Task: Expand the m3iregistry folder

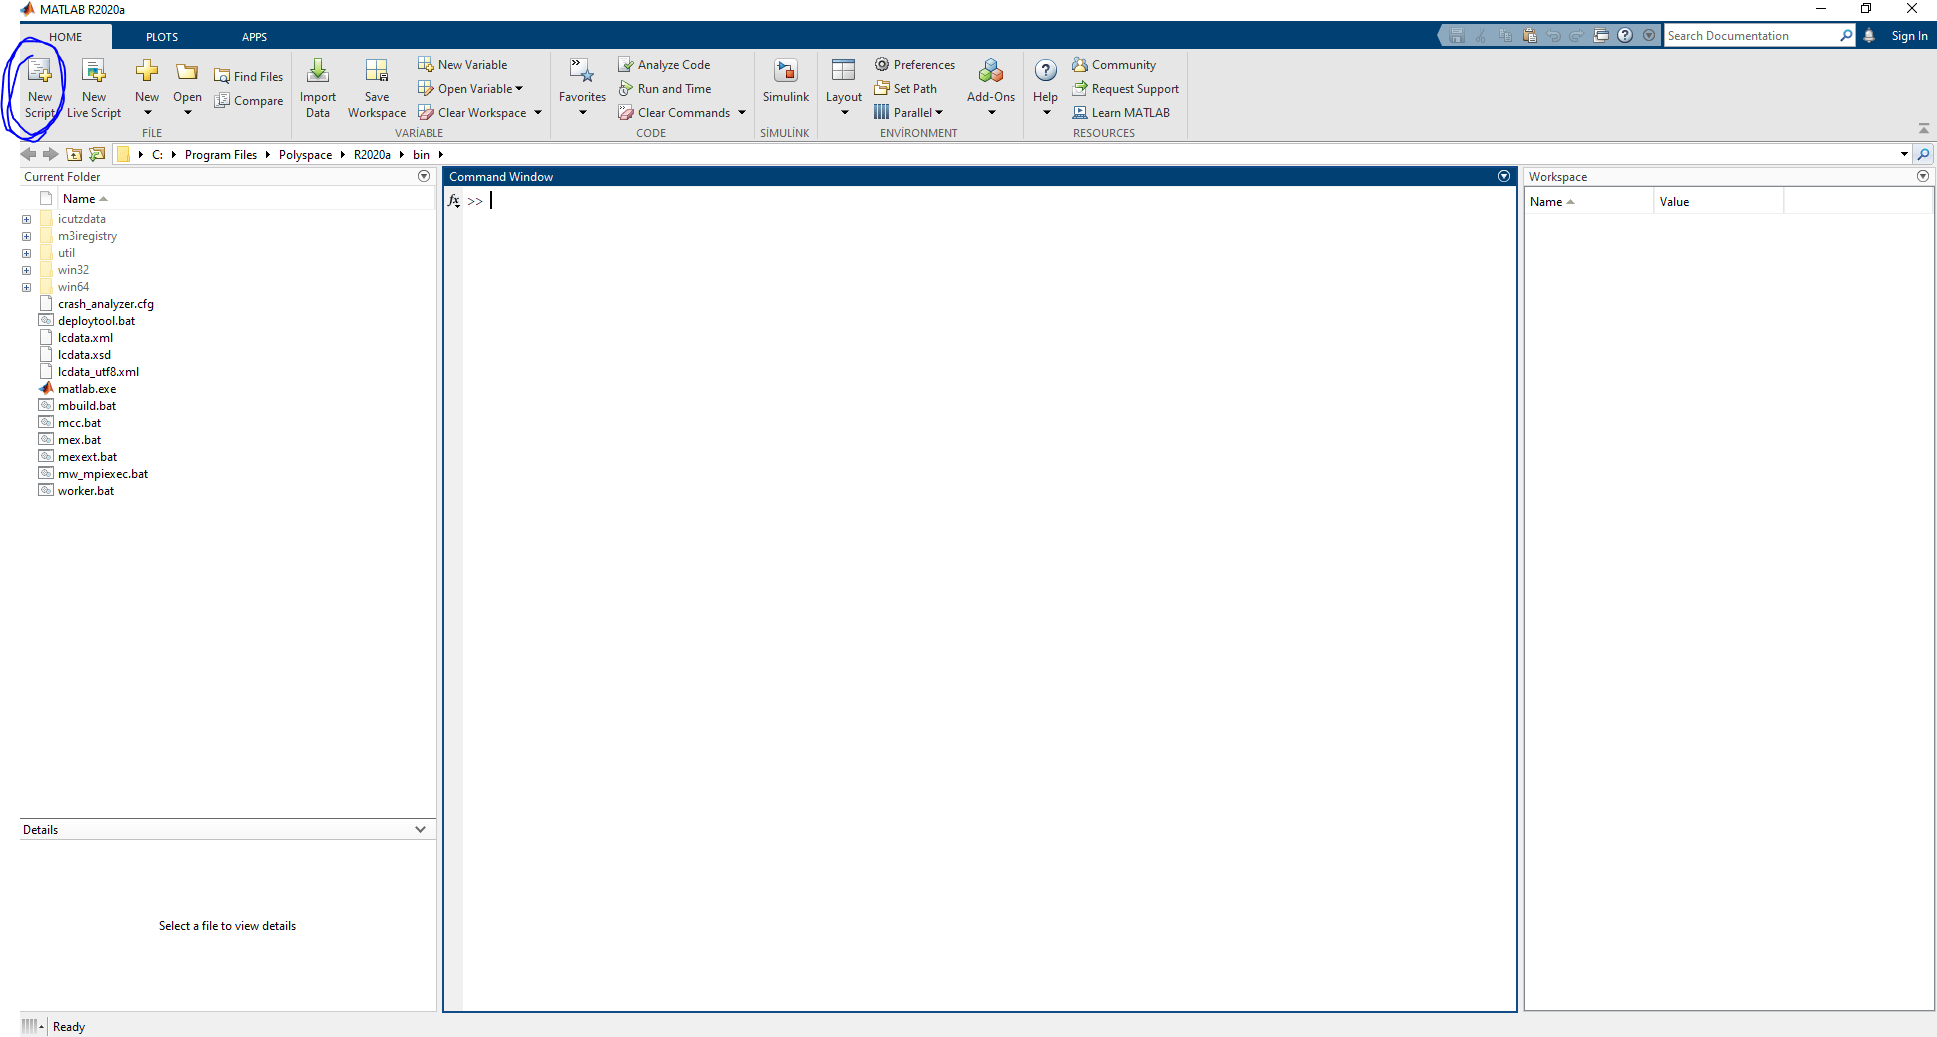Action: (x=27, y=236)
